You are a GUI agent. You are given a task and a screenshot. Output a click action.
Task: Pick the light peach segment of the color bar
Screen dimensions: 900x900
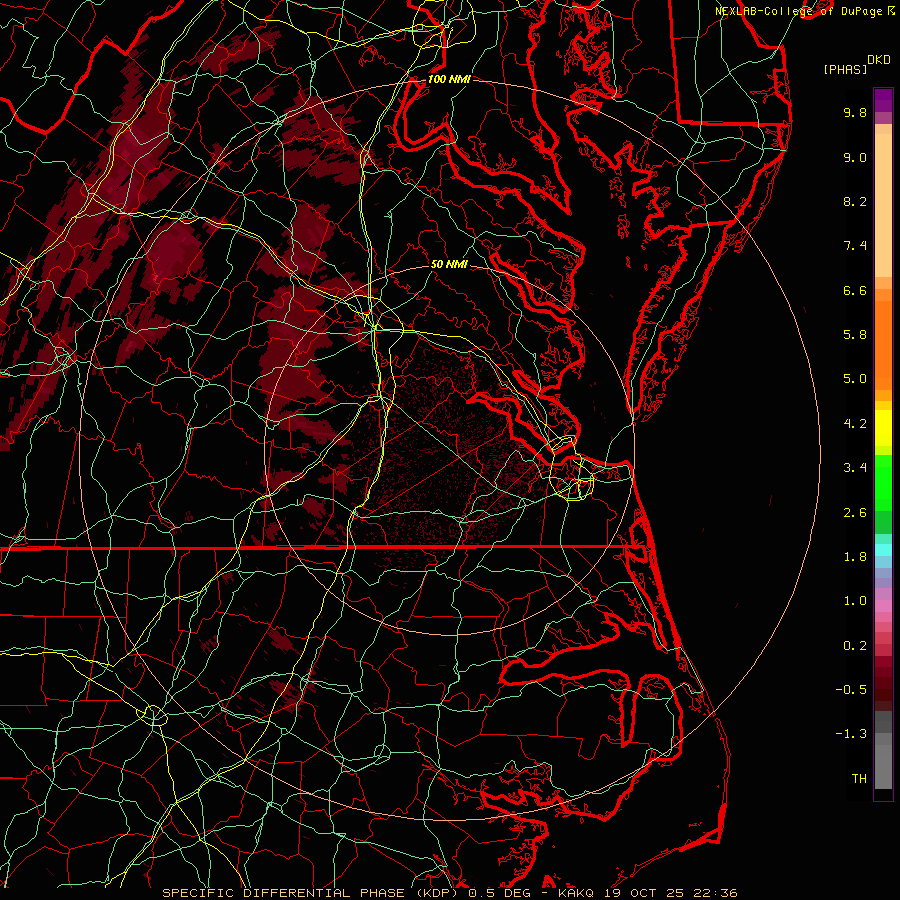click(883, 205)
